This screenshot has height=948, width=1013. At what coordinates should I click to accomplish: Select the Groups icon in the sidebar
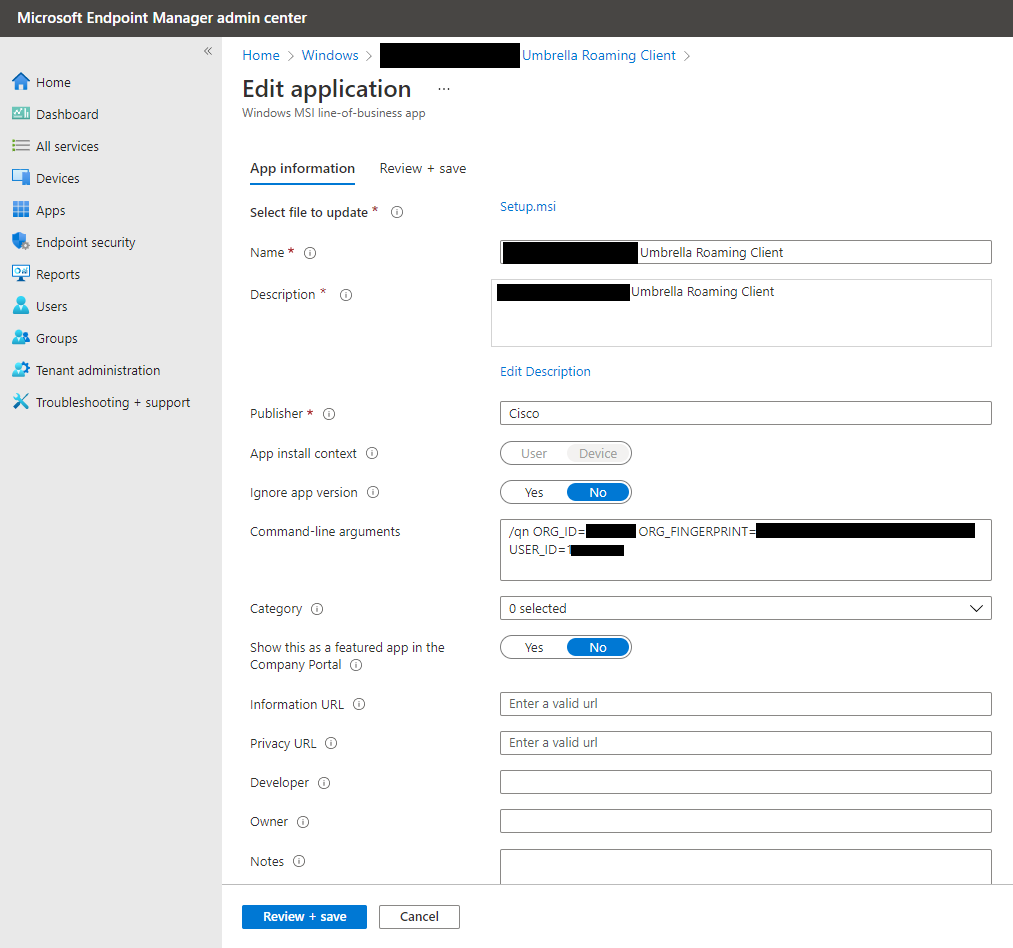(22, 337)
